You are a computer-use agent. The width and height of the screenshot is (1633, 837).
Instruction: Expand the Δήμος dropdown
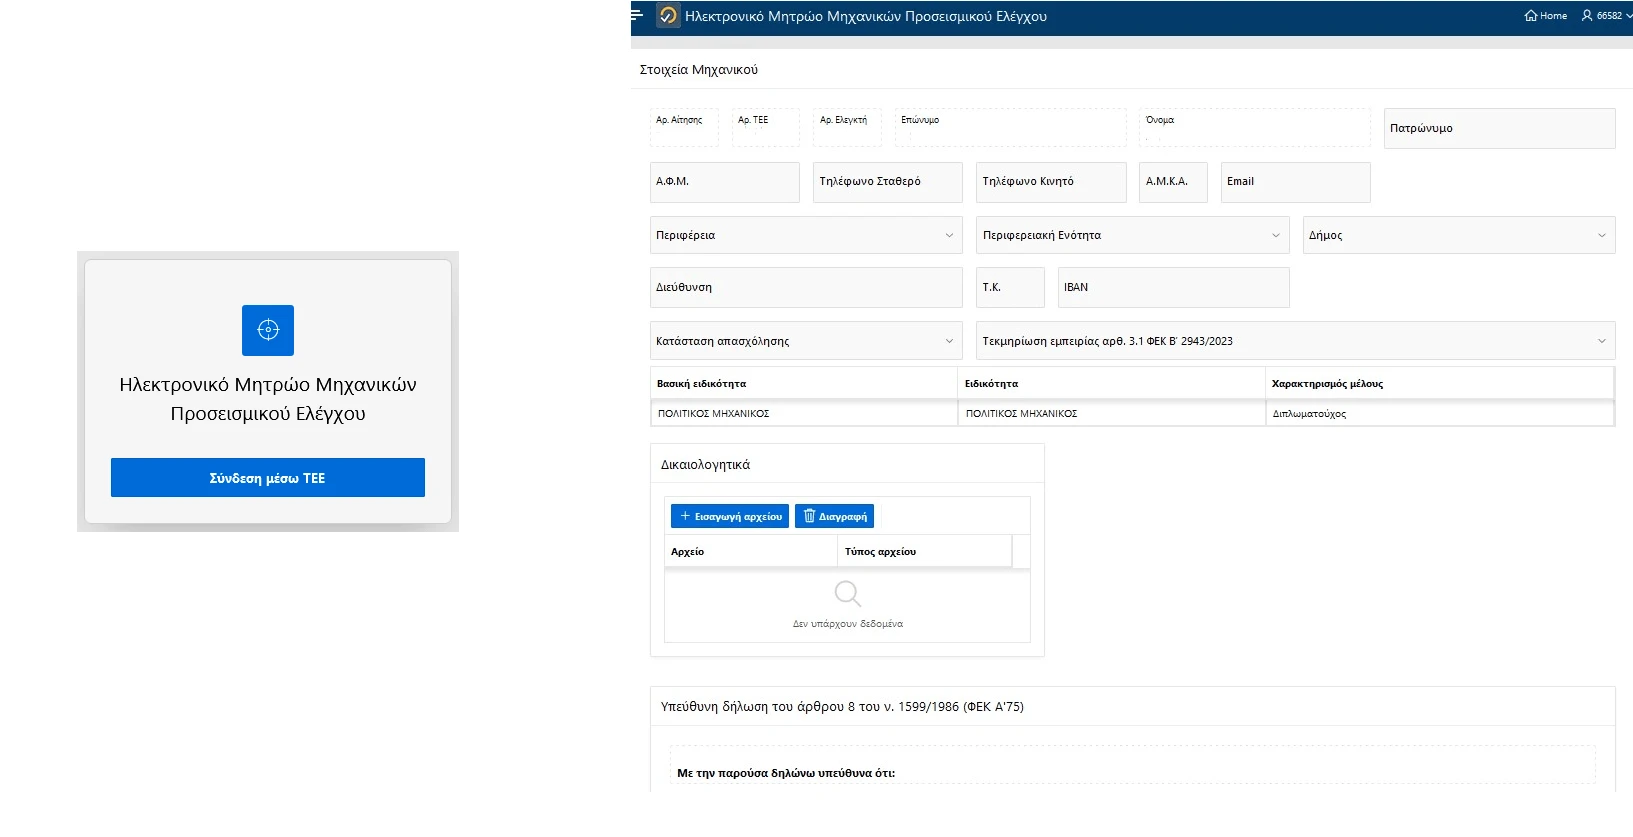(1458, 236)
